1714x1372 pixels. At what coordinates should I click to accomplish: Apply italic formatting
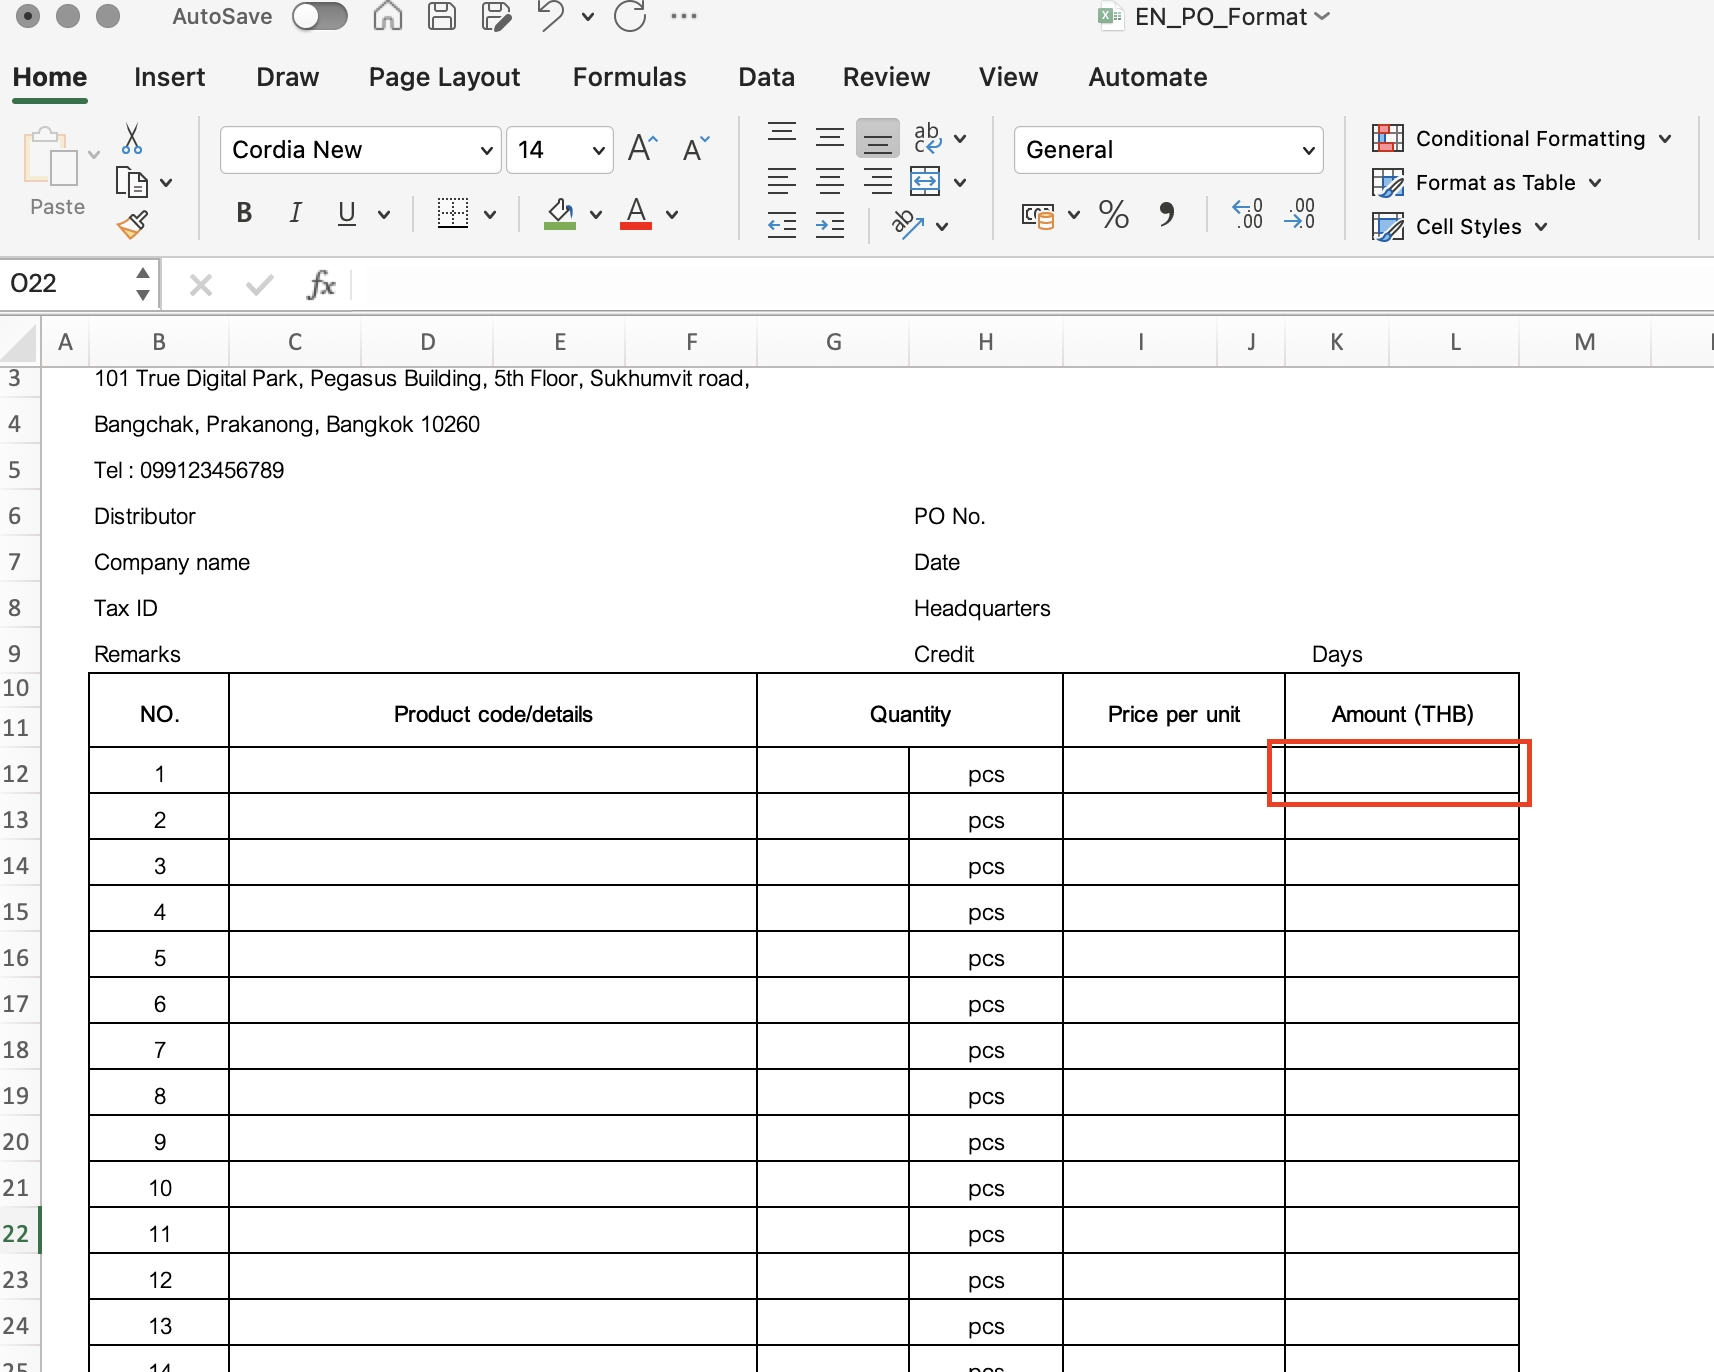[295, 213]
